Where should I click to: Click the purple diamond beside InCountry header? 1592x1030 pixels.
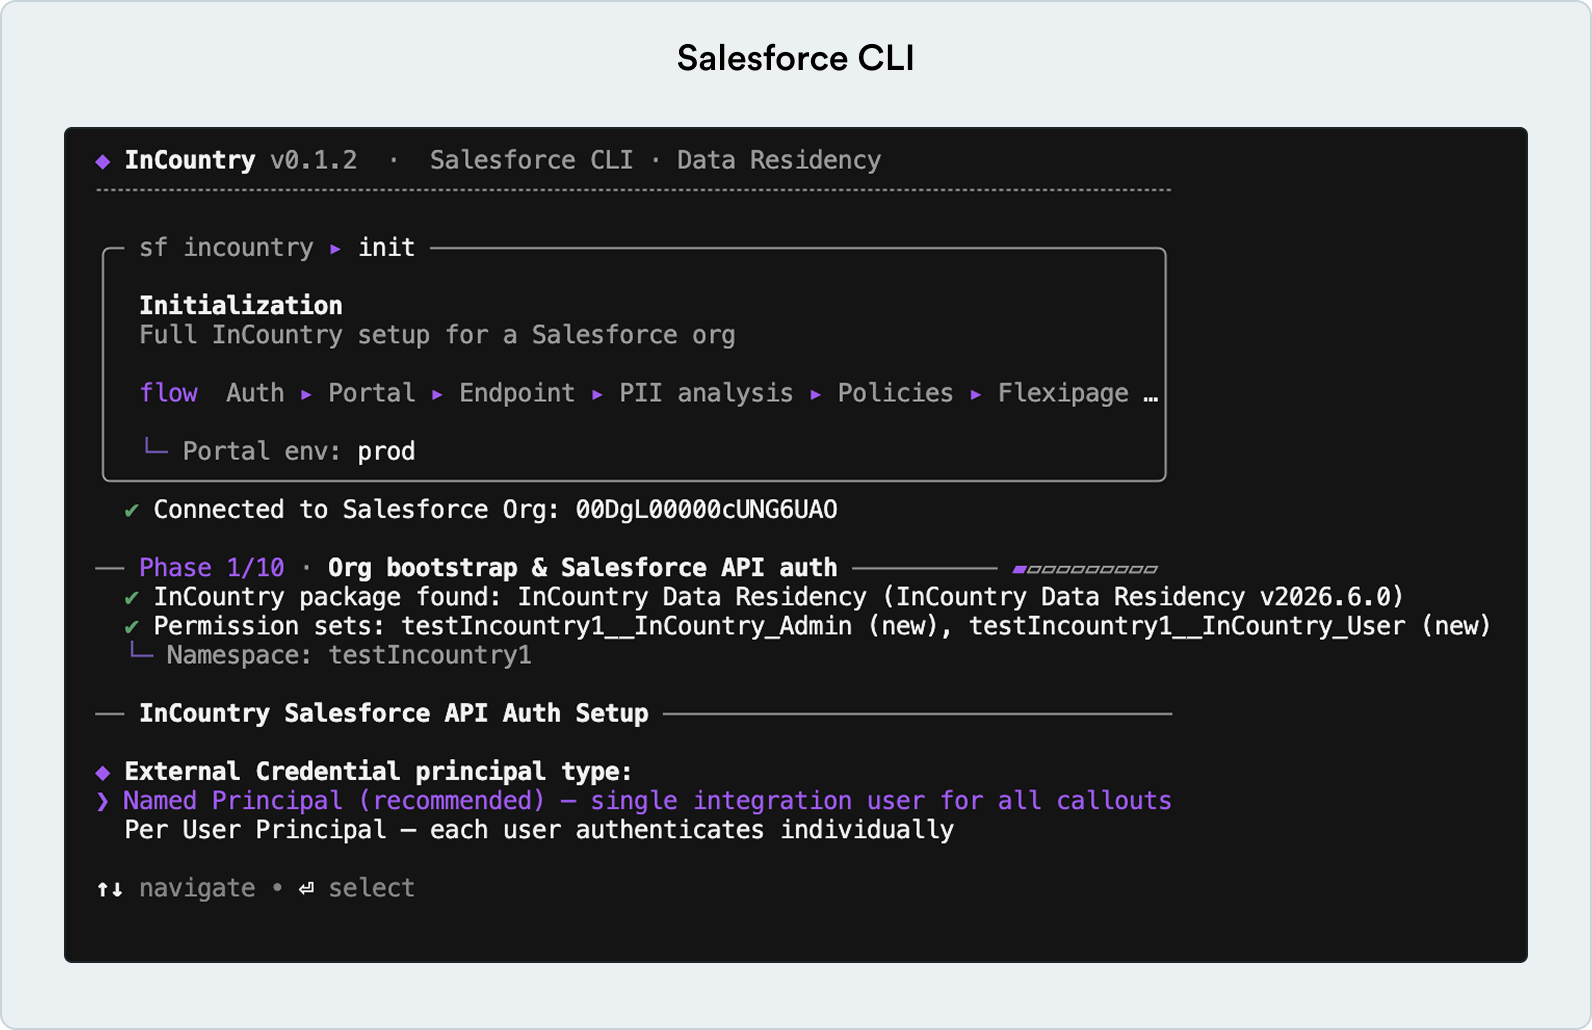pyautogui.click(x=103, y=161)
